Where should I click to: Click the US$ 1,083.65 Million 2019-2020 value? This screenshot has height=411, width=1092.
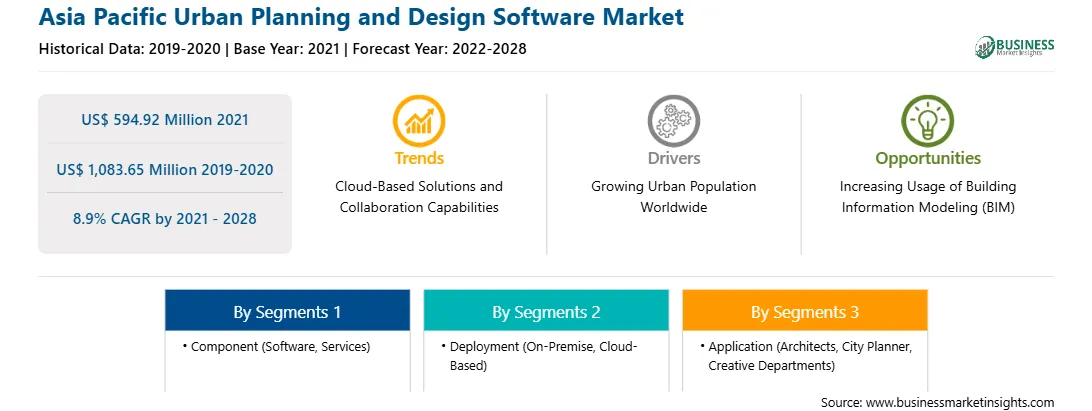pyautogui.click(x=165, y=169)
